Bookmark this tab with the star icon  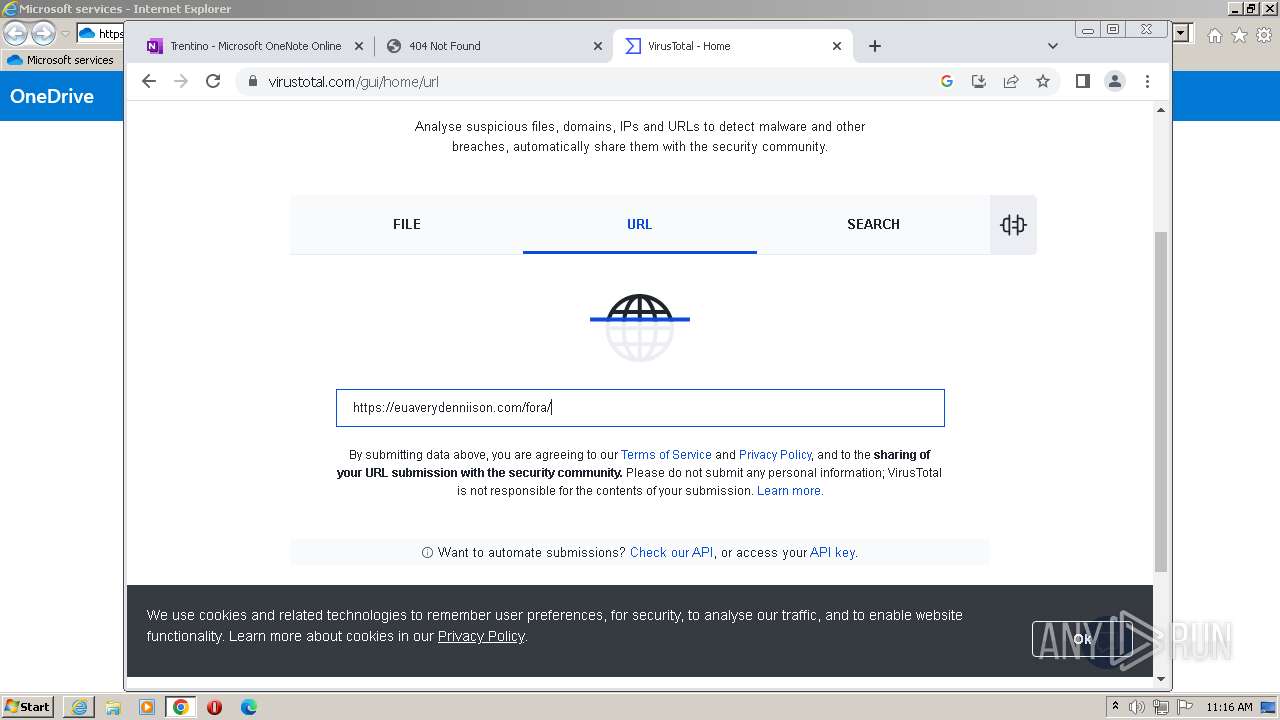coord(1043,81)
